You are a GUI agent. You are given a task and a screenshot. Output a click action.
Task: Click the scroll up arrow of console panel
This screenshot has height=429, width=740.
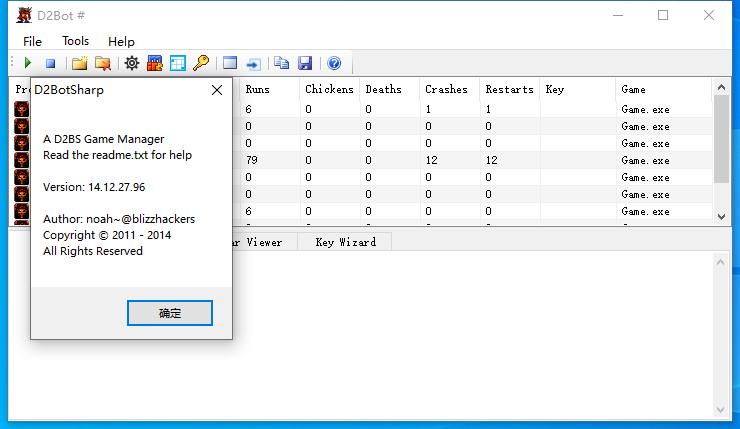[721, 262]
